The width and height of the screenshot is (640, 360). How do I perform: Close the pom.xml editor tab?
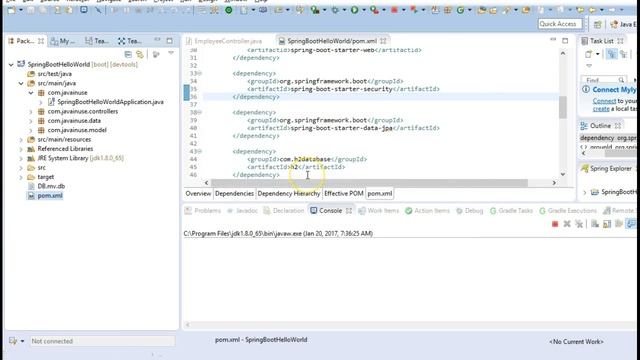pos(383,41)
